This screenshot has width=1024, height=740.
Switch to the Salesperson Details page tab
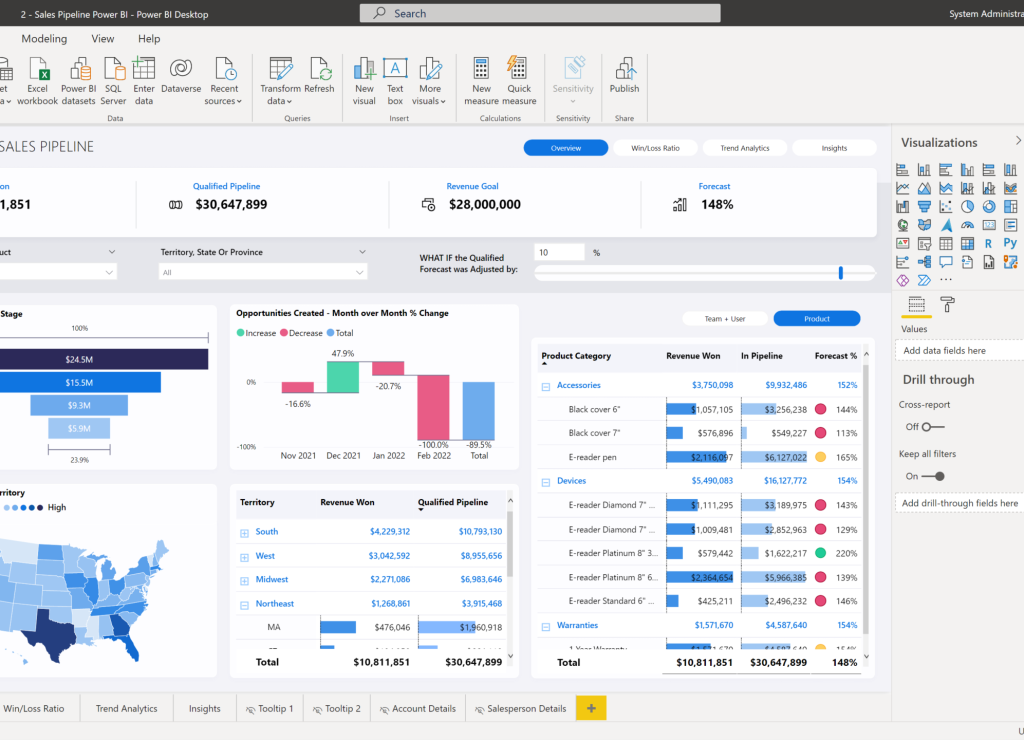520,709
